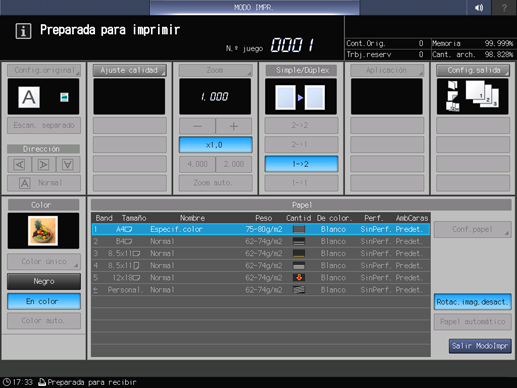Viewport: 517px width, 388px height.
Task: Decrease zoom with the minus button
Action: pos(197,126)
